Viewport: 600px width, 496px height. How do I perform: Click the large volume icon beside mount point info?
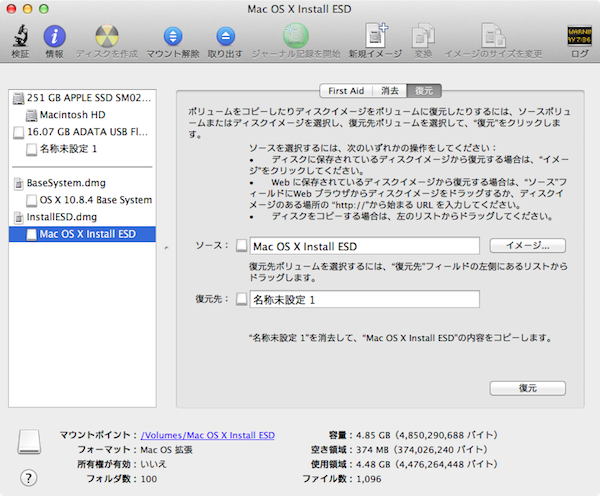point(29,441)
